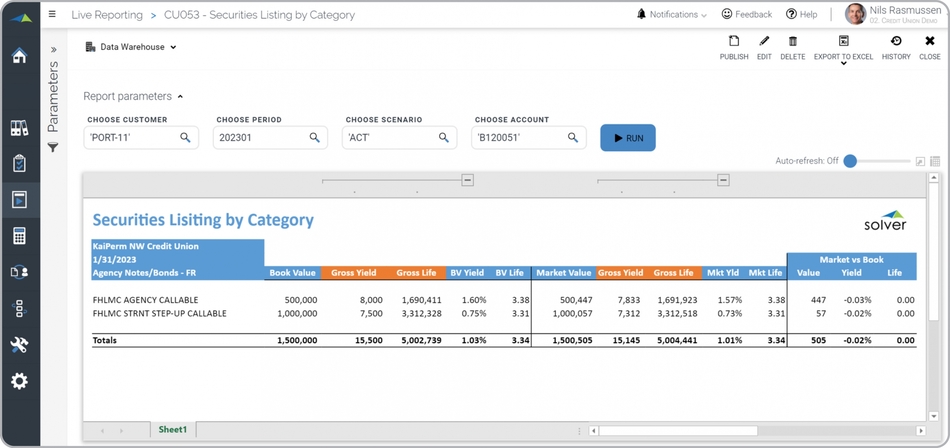Image resolution: width=950 pixels, height=448 pixels.
Task: Toggle the Auto-refresh switch
Action: point(851,161)
